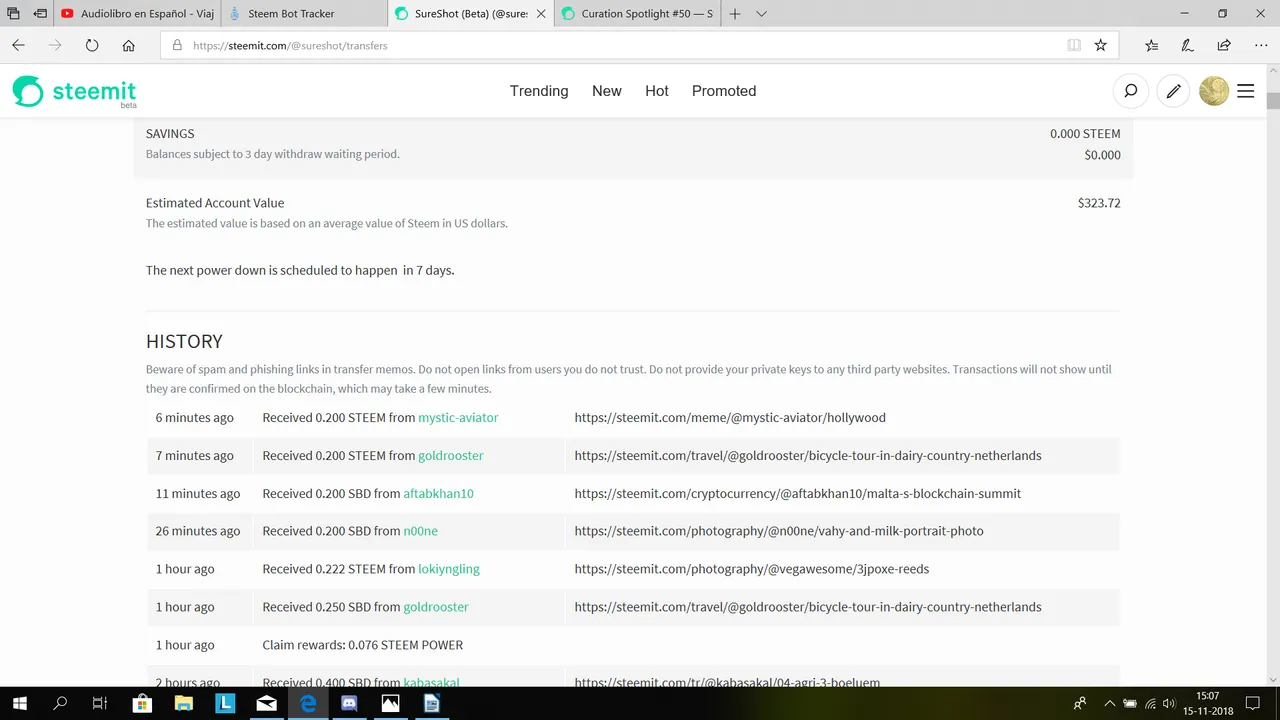This screenshot has width=1280, height=720.
Task: Open the Photos app on taskbar
Action: tap(390, 703)
